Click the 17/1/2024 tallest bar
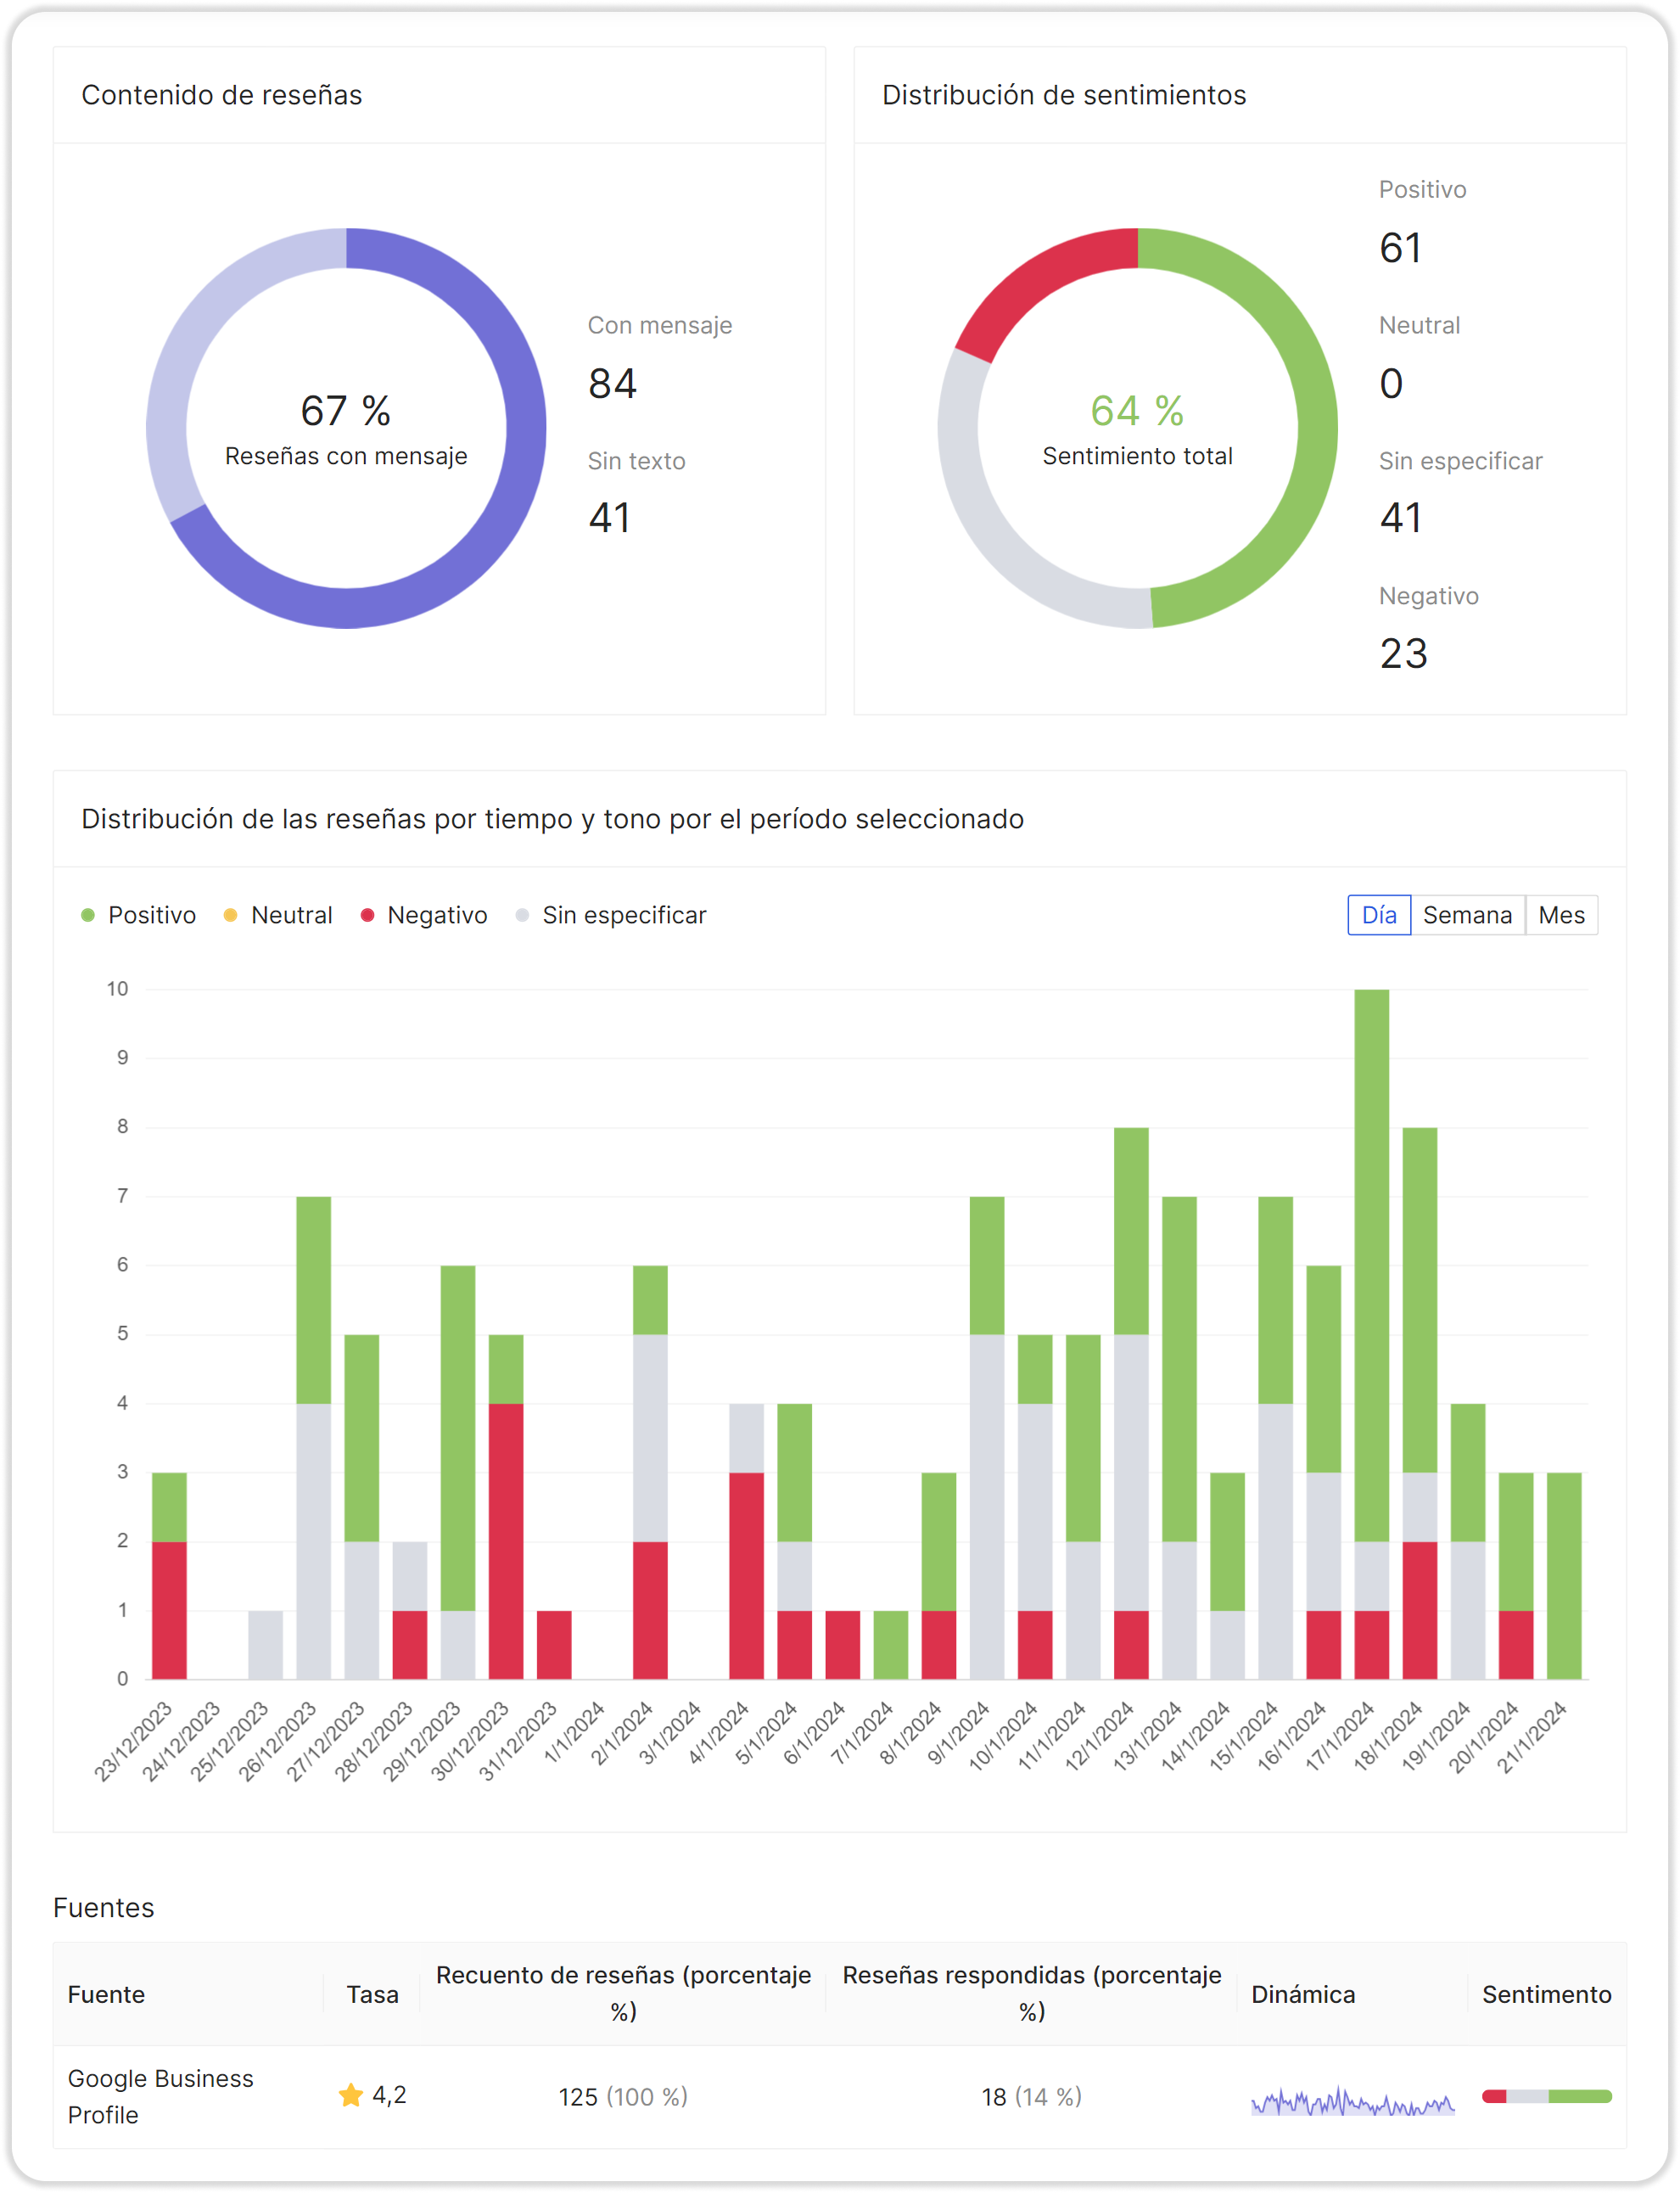 pos(1371,1264)
